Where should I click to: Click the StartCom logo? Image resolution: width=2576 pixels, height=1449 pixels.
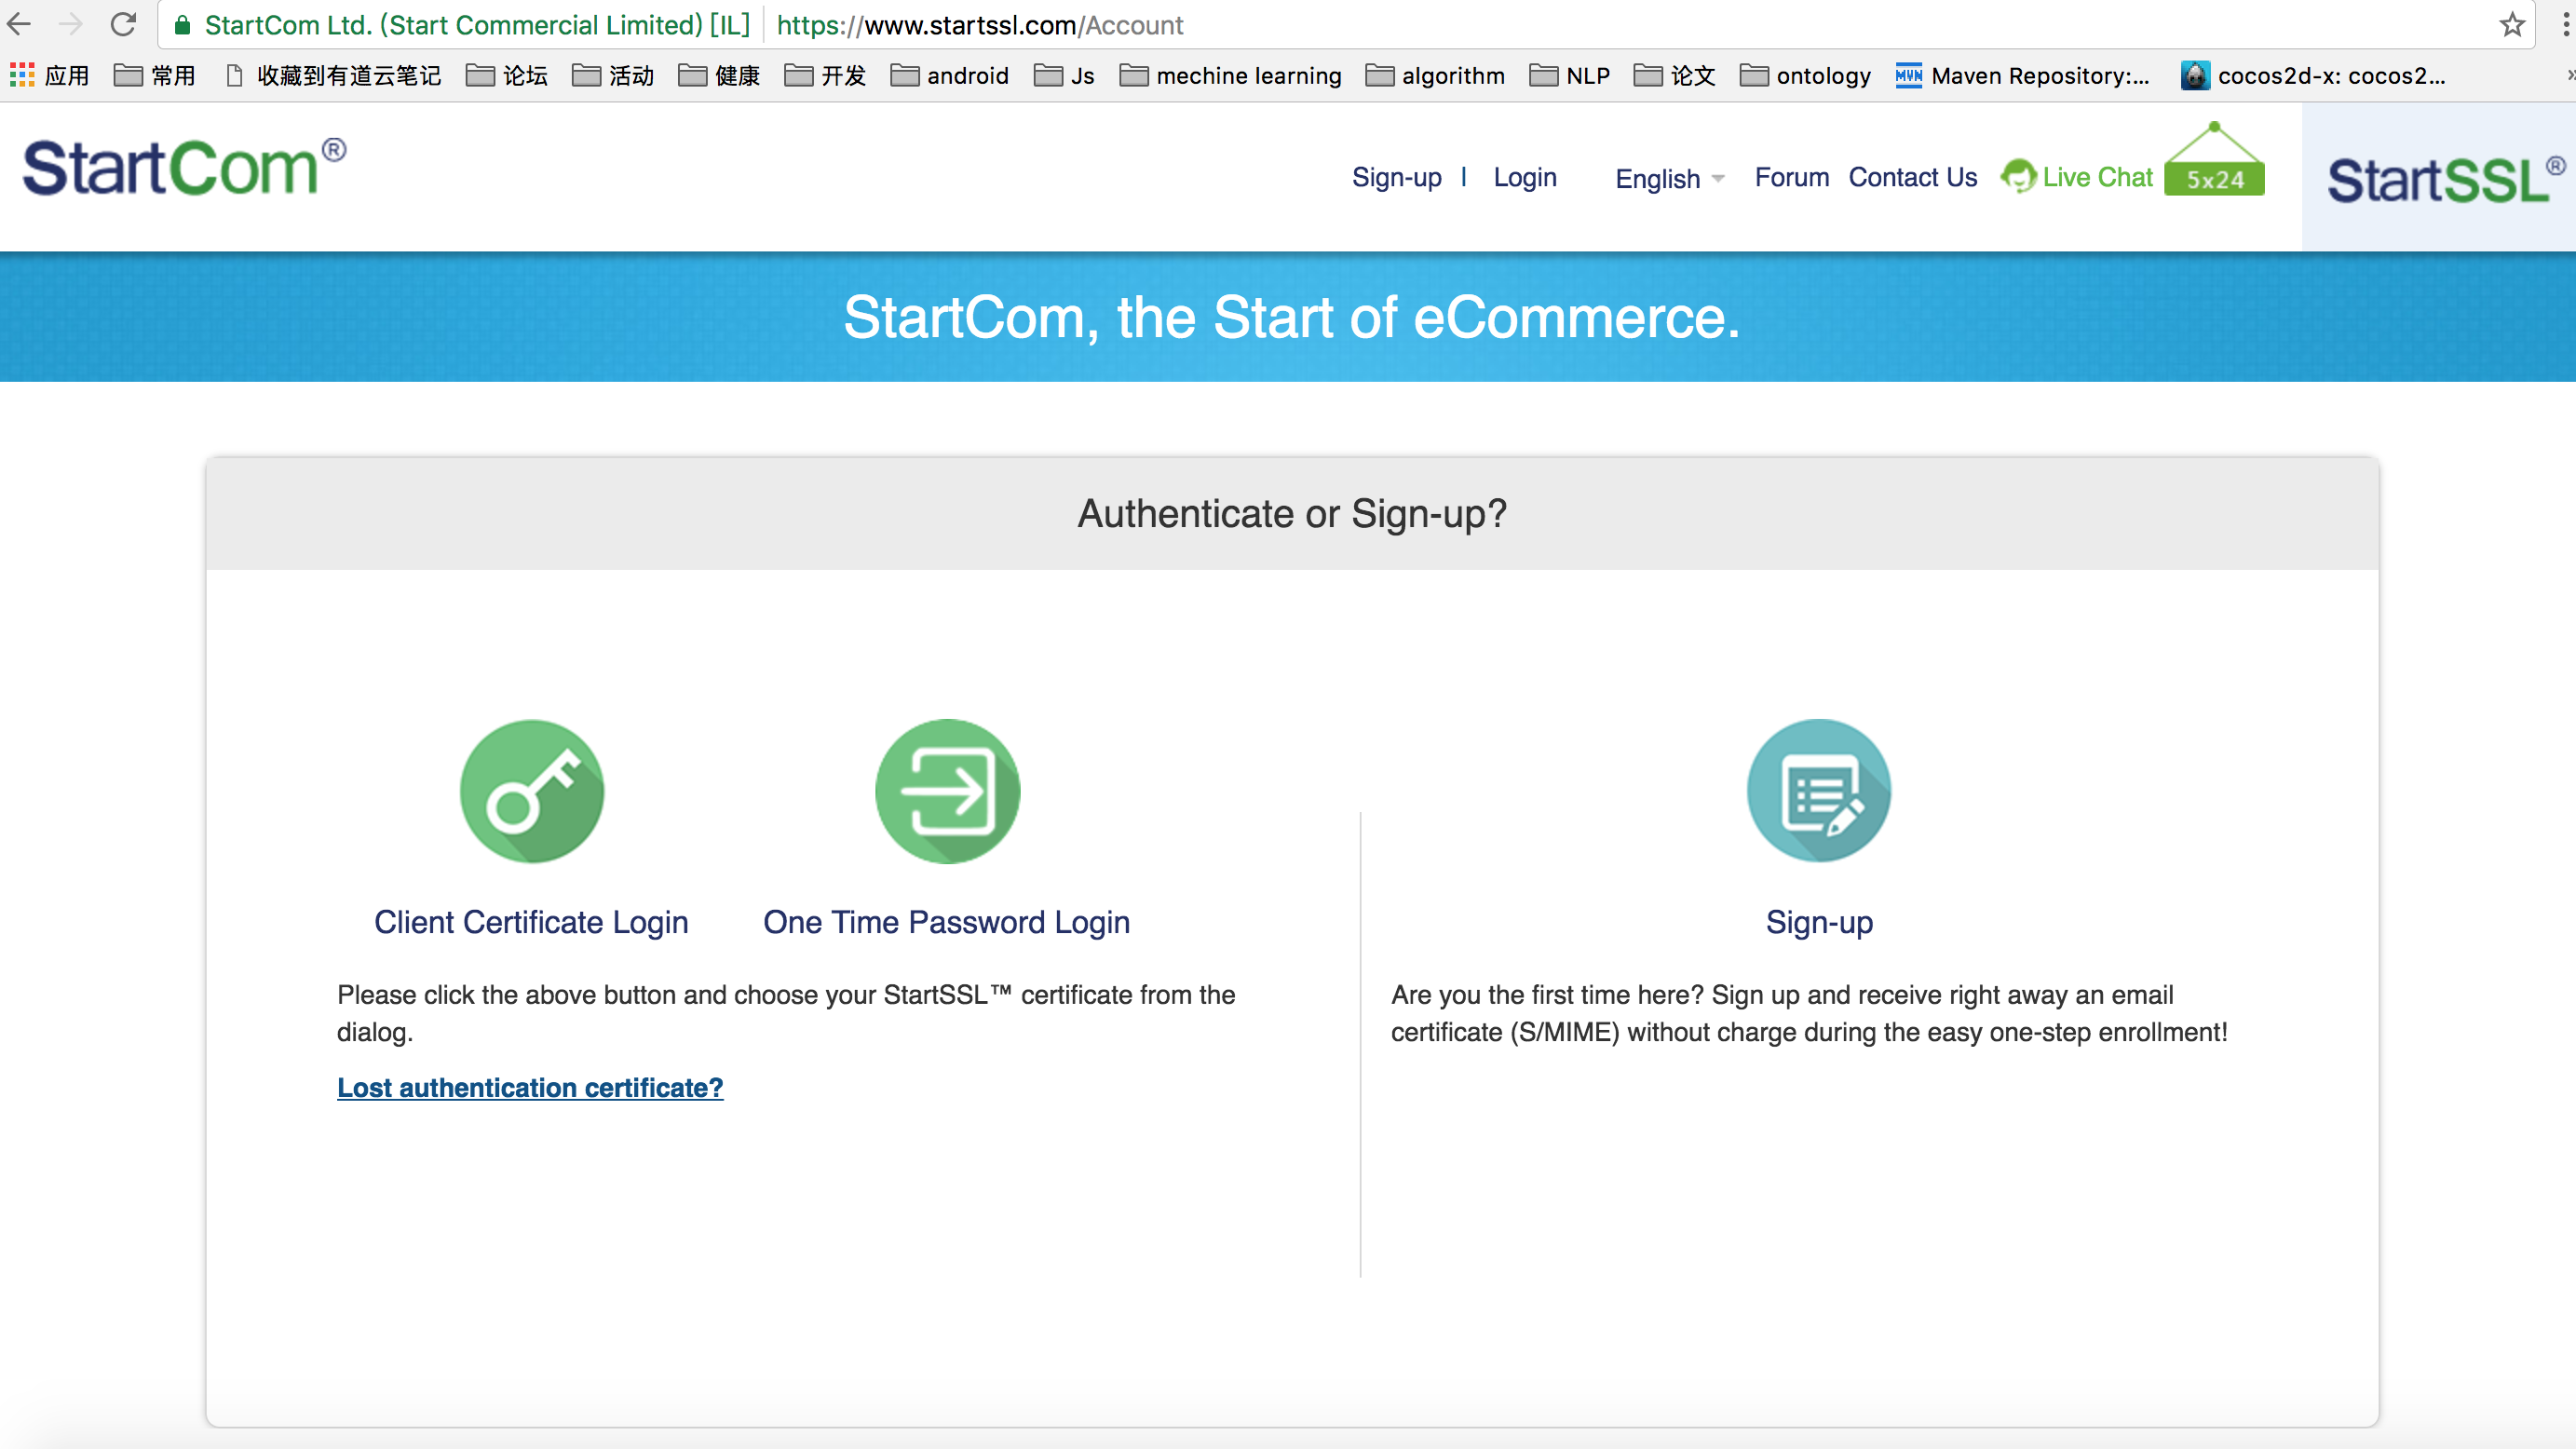[185, 167]
